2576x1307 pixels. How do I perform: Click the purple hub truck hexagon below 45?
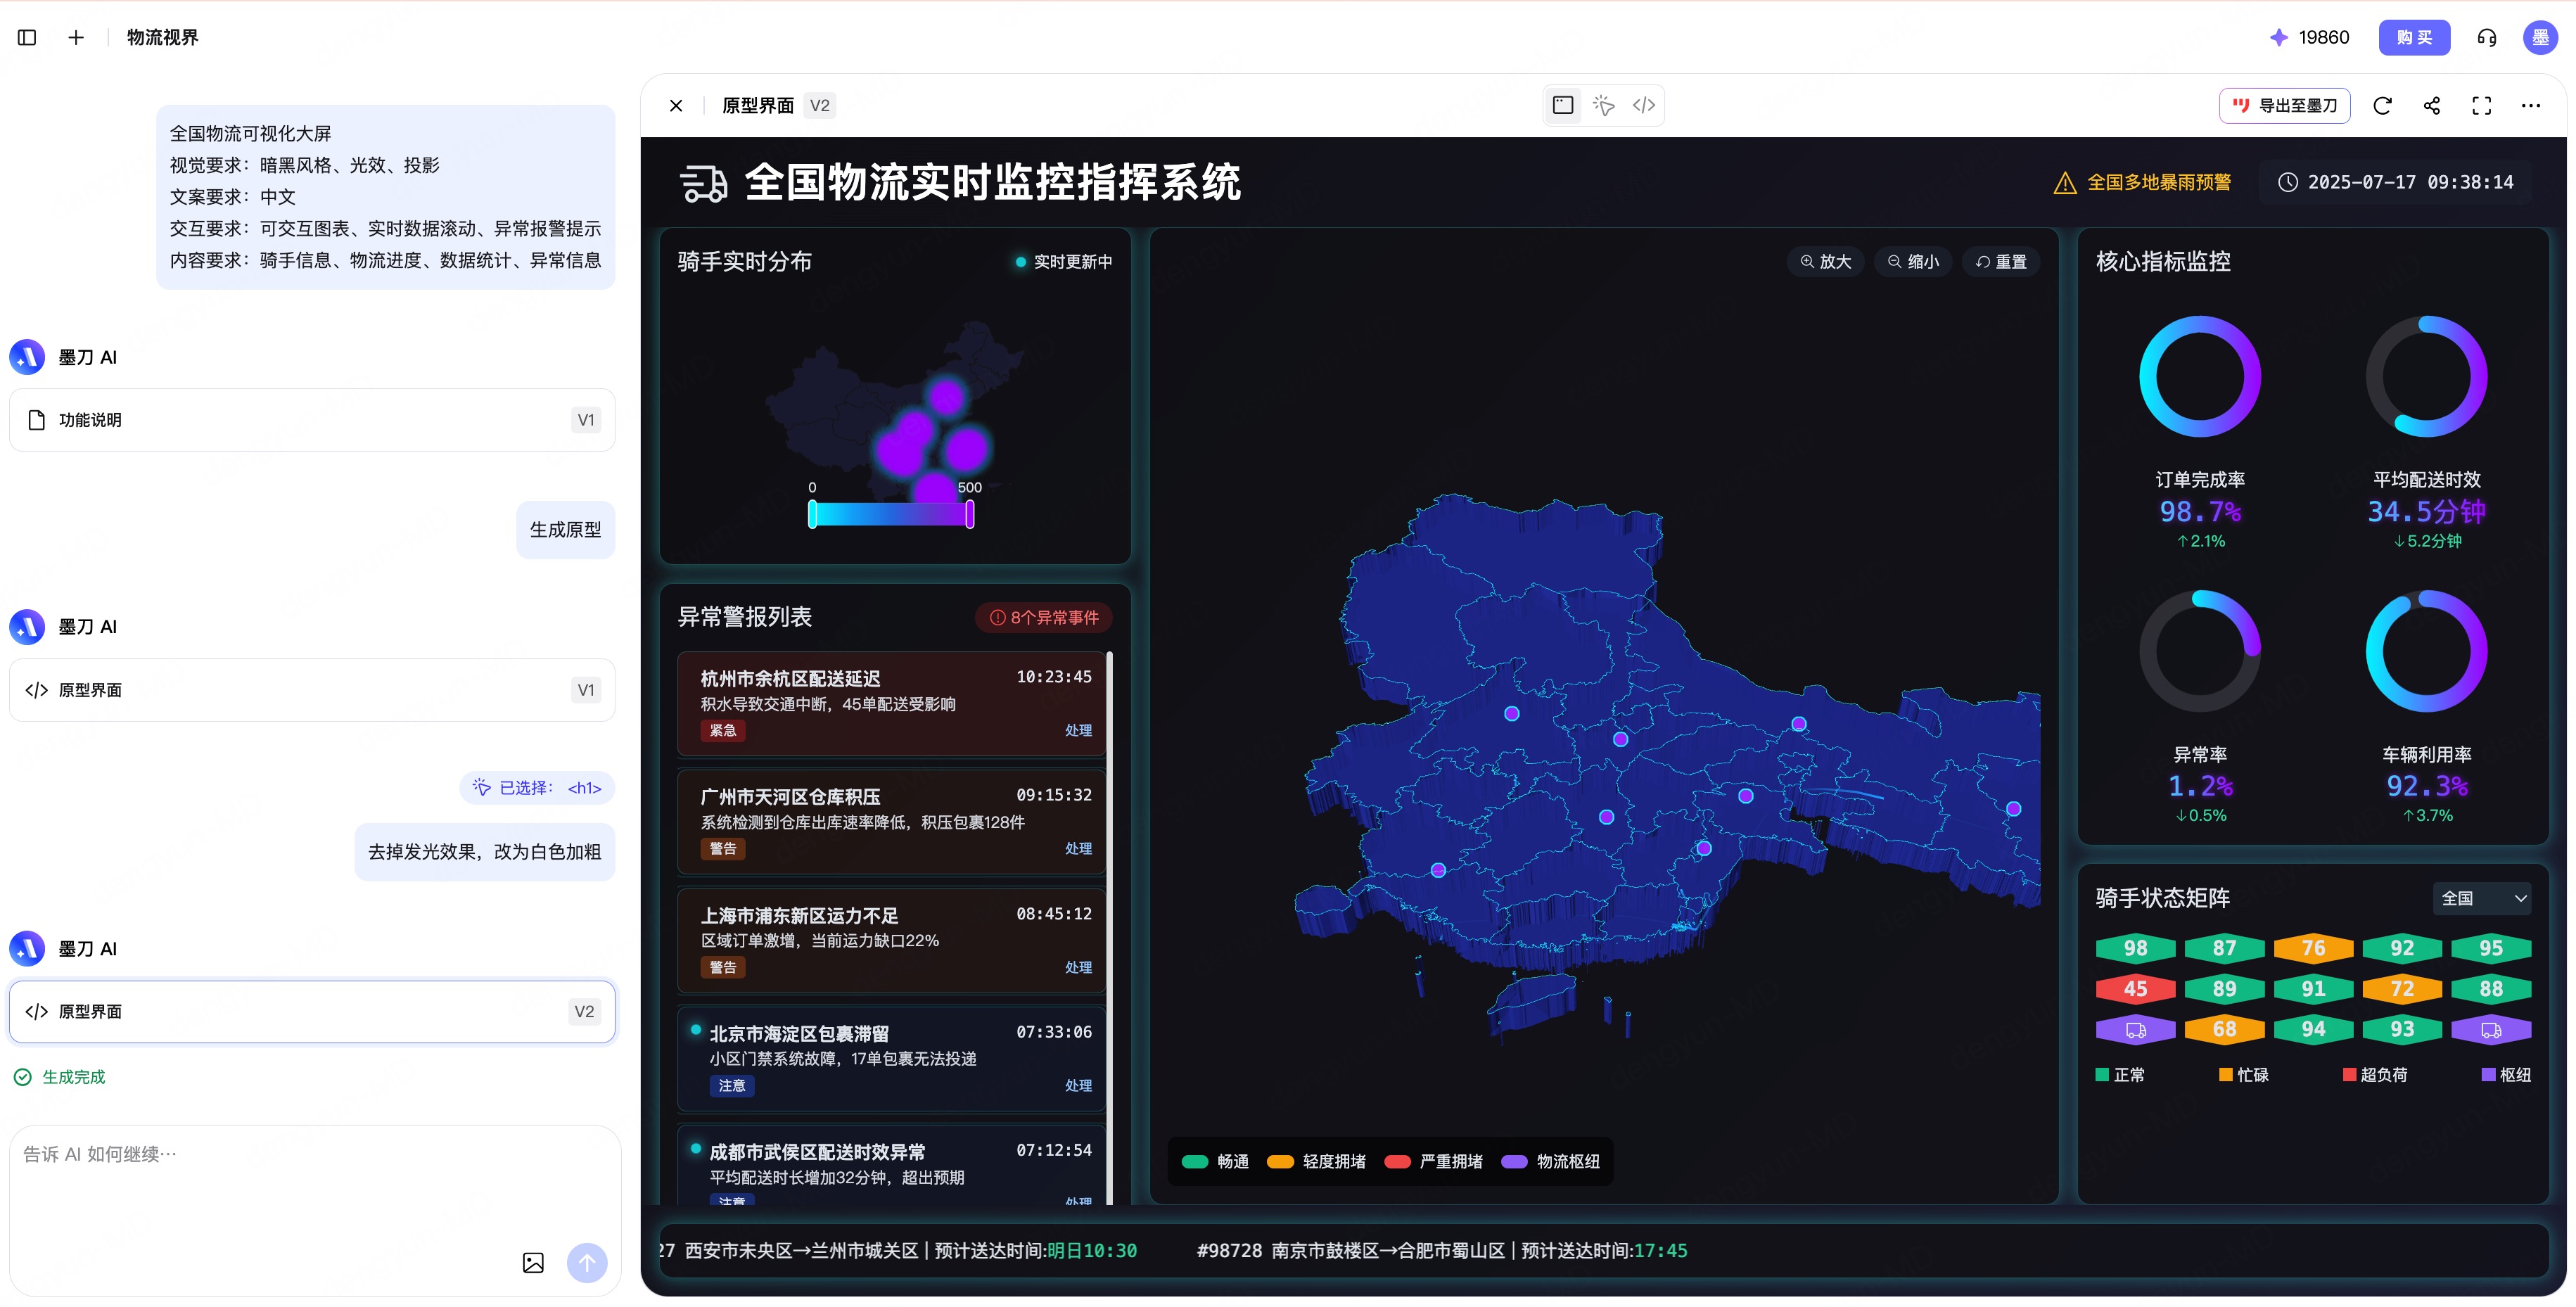(2135, 1029)
